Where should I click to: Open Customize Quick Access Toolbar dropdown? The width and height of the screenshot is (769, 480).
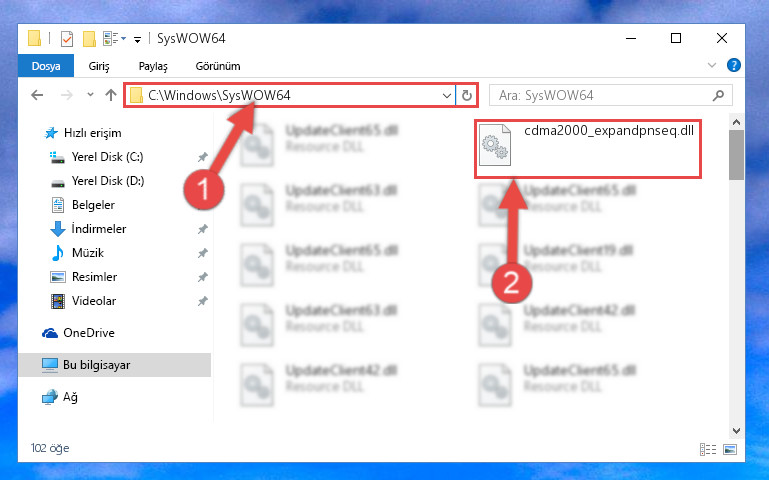click(x=137, y=39)
